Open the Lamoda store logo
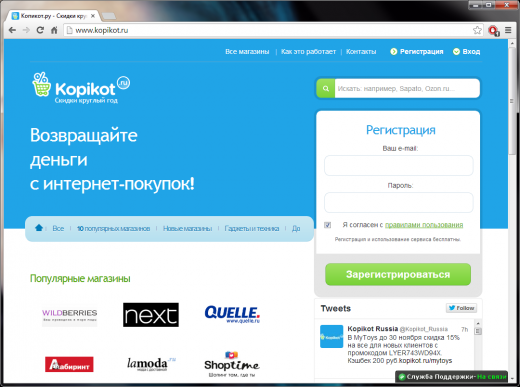 151,364
